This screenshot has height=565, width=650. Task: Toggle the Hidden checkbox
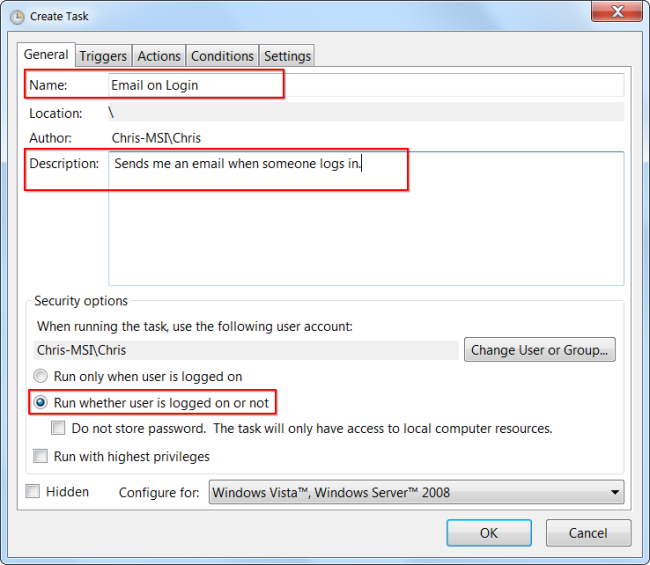point(33,492)
